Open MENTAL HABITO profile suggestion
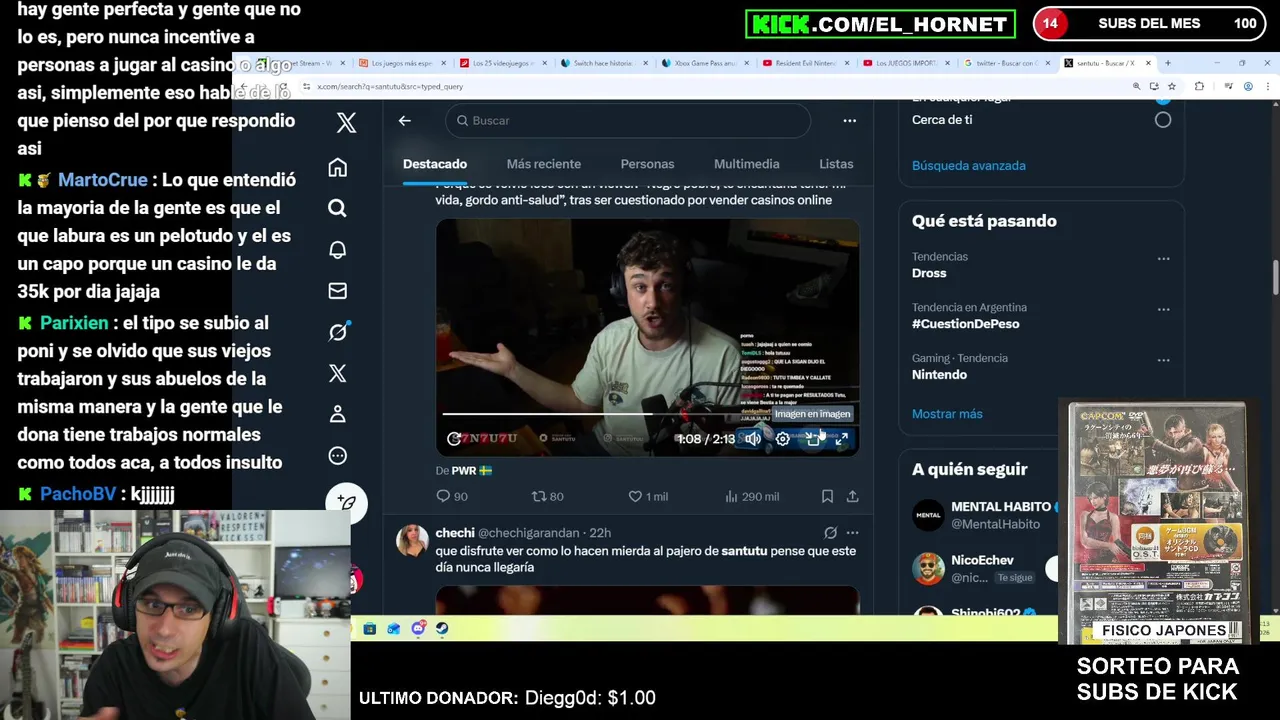This screenshot has height=720, width=1280. coord(1001,507)
